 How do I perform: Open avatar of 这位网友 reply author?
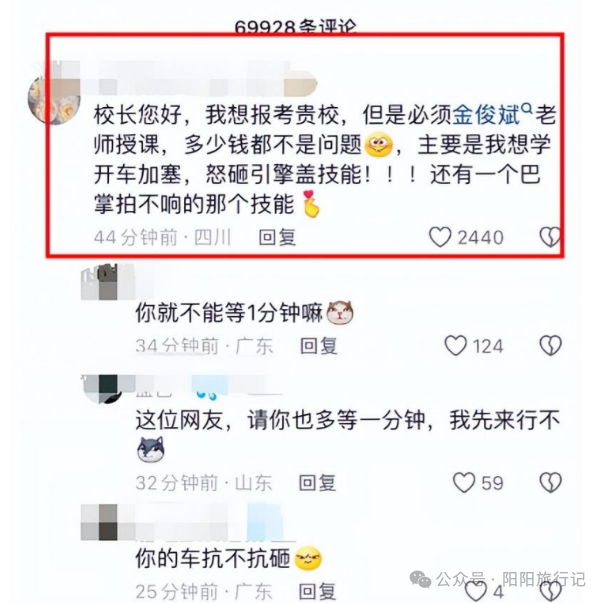(102, 389)
